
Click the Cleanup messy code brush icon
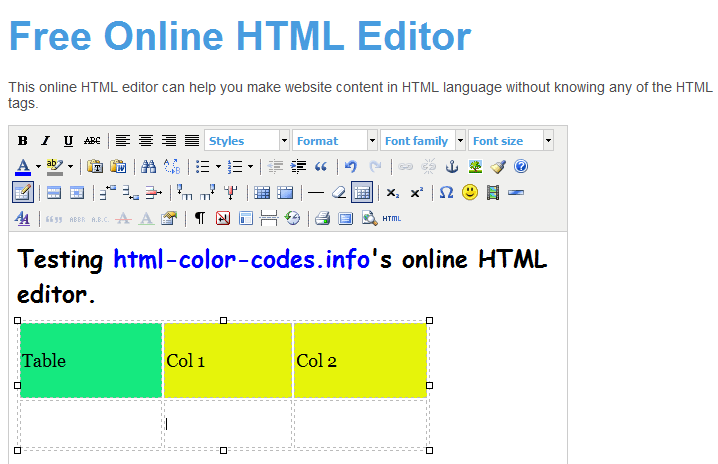[x=498, y=167]
